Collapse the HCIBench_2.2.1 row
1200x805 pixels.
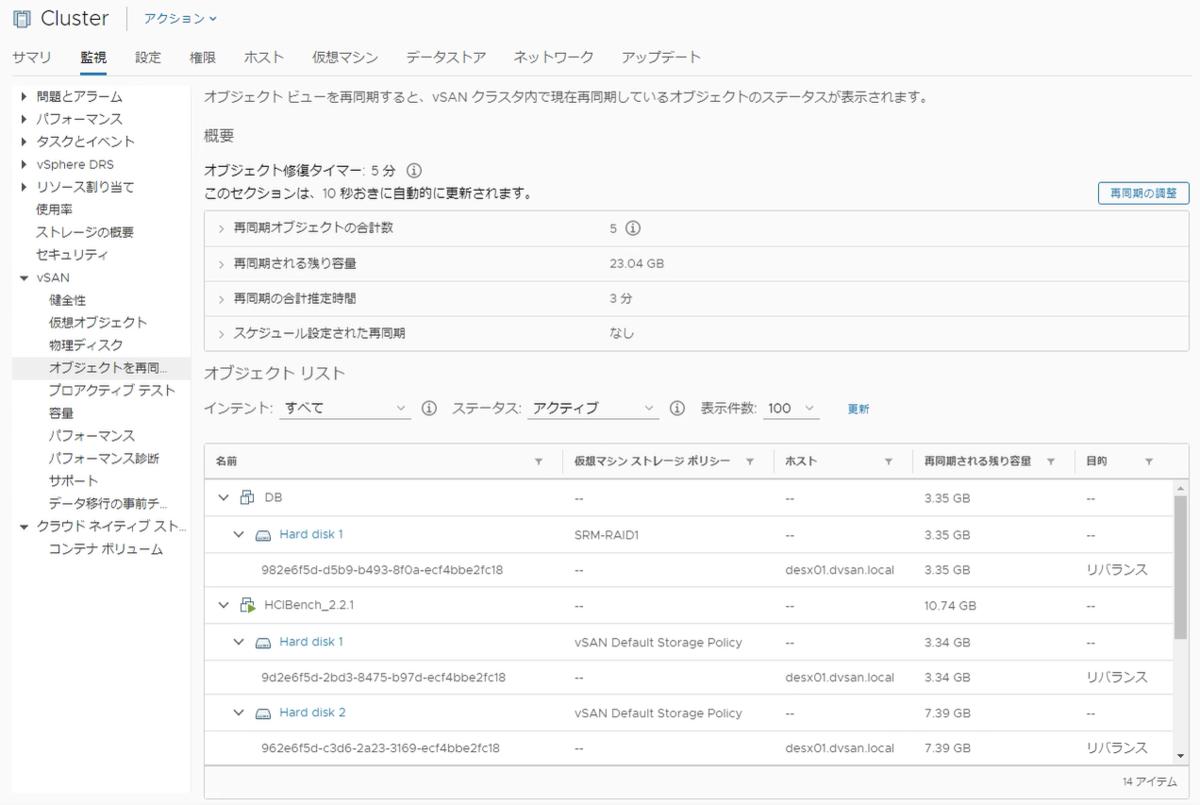pos(221,605)
